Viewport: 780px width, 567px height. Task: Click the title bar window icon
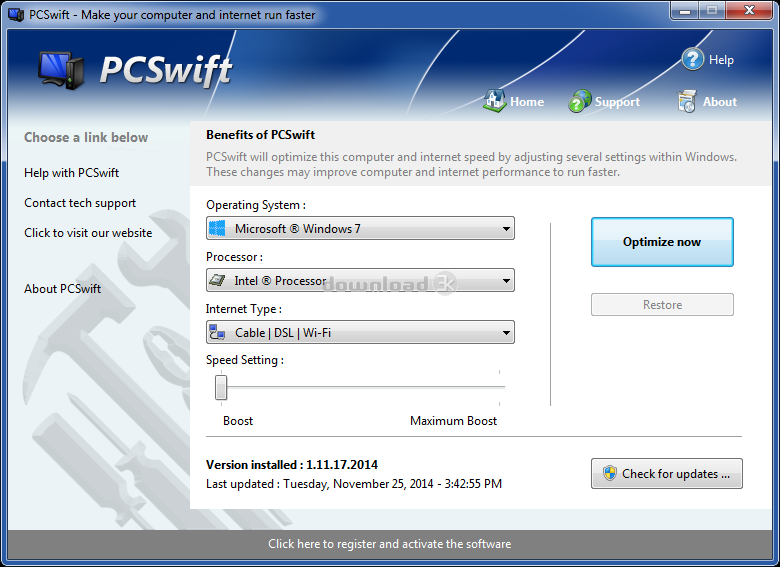[x=15, y=14]
